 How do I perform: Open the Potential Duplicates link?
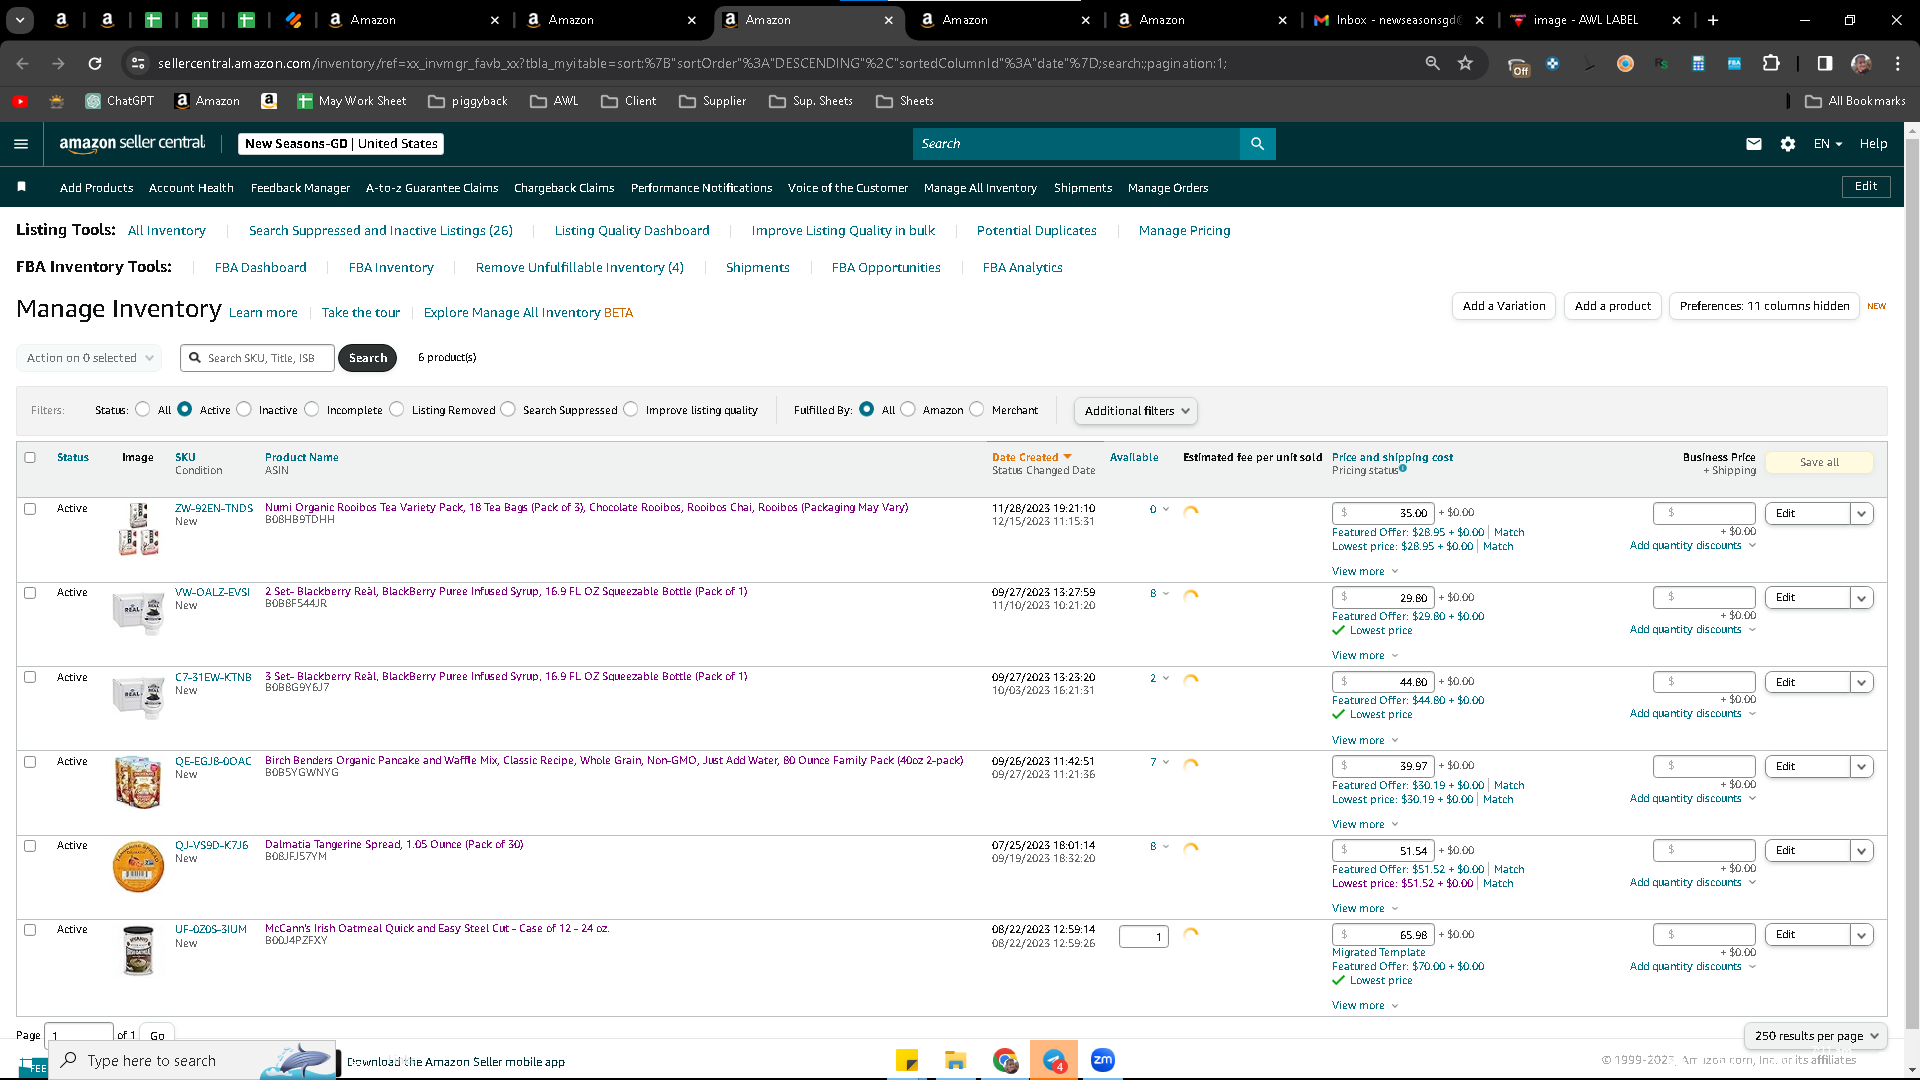click(x=1037, y=231)
